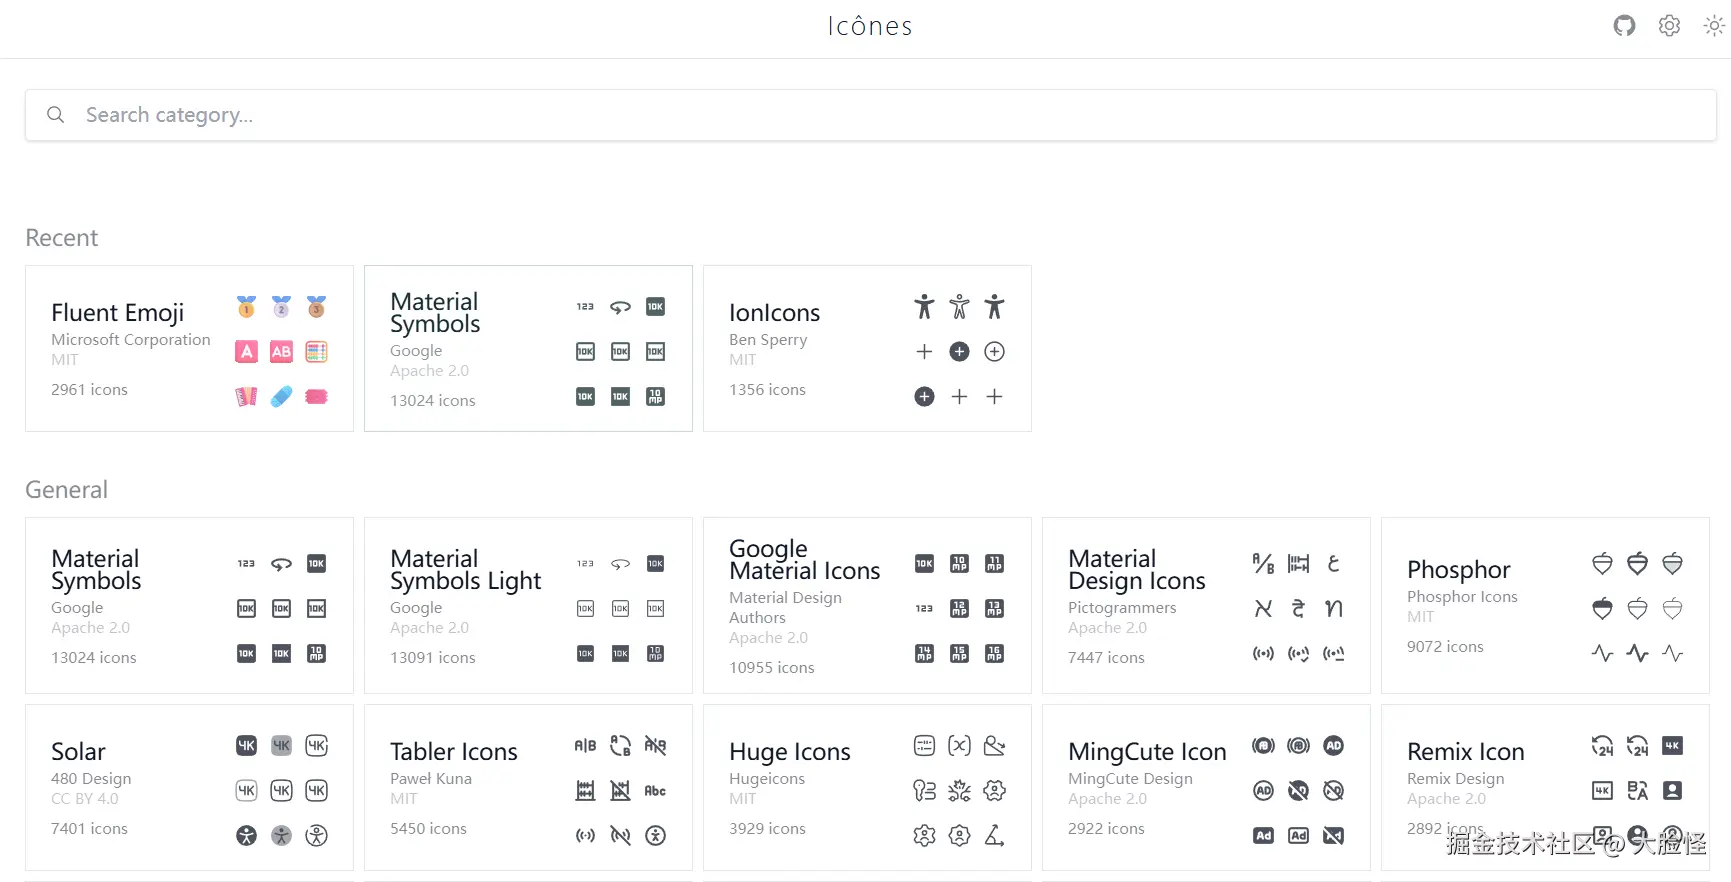Click the red A emoji in Fluent Emoji

pos(246,351)
